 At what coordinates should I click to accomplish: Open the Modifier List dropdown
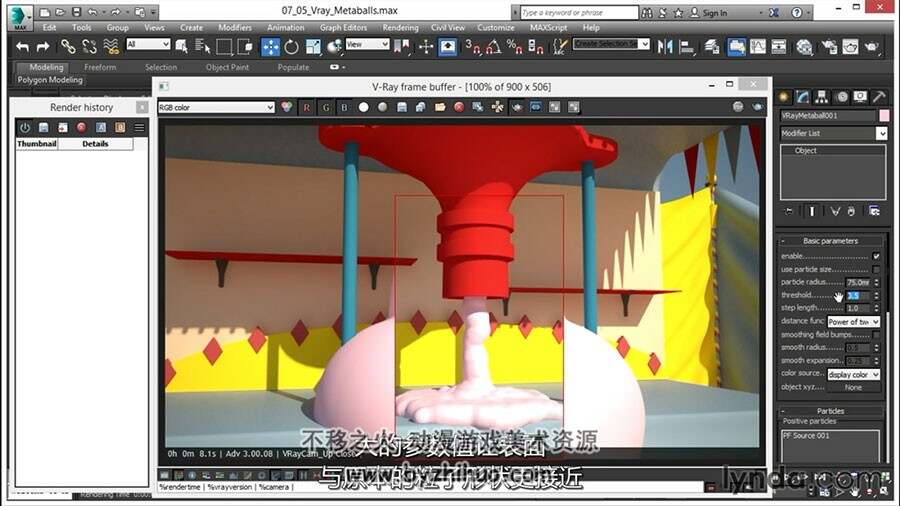point(833,133)
